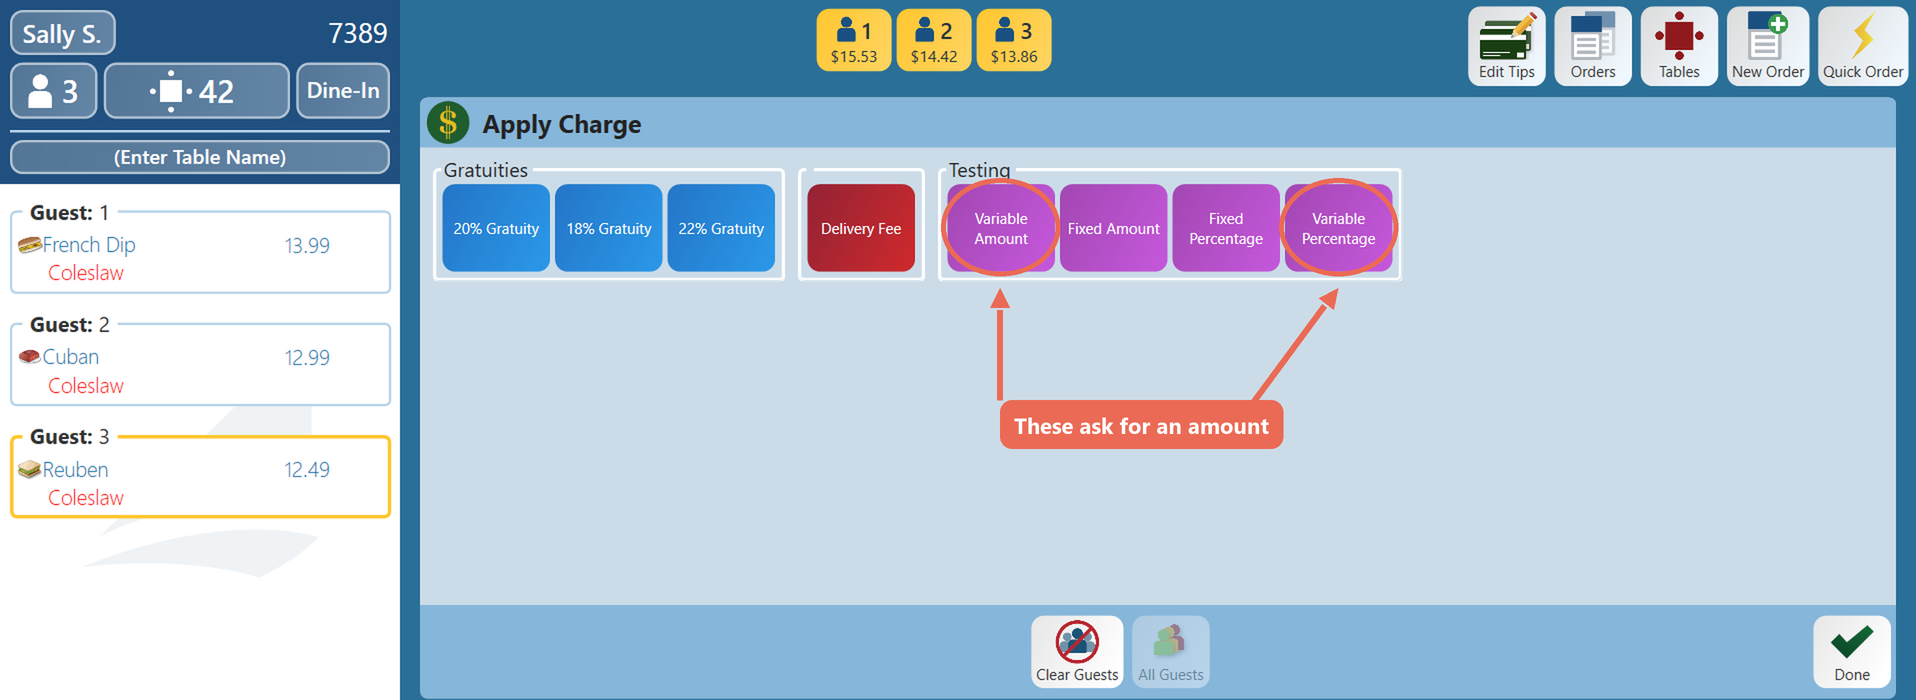Screen dimensions: 1916x700
Task: Open the Orders screen
Action: click(x=1592, y=46)
